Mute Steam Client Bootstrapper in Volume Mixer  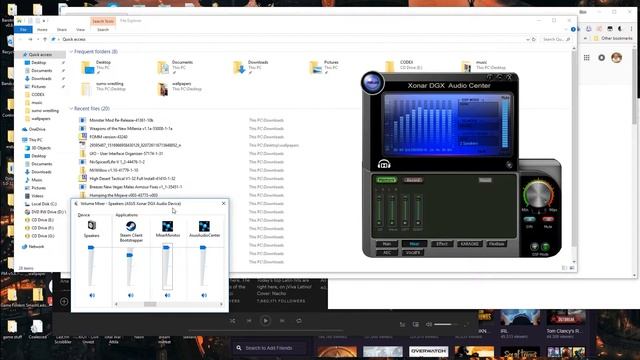click(x=131, y=295)
